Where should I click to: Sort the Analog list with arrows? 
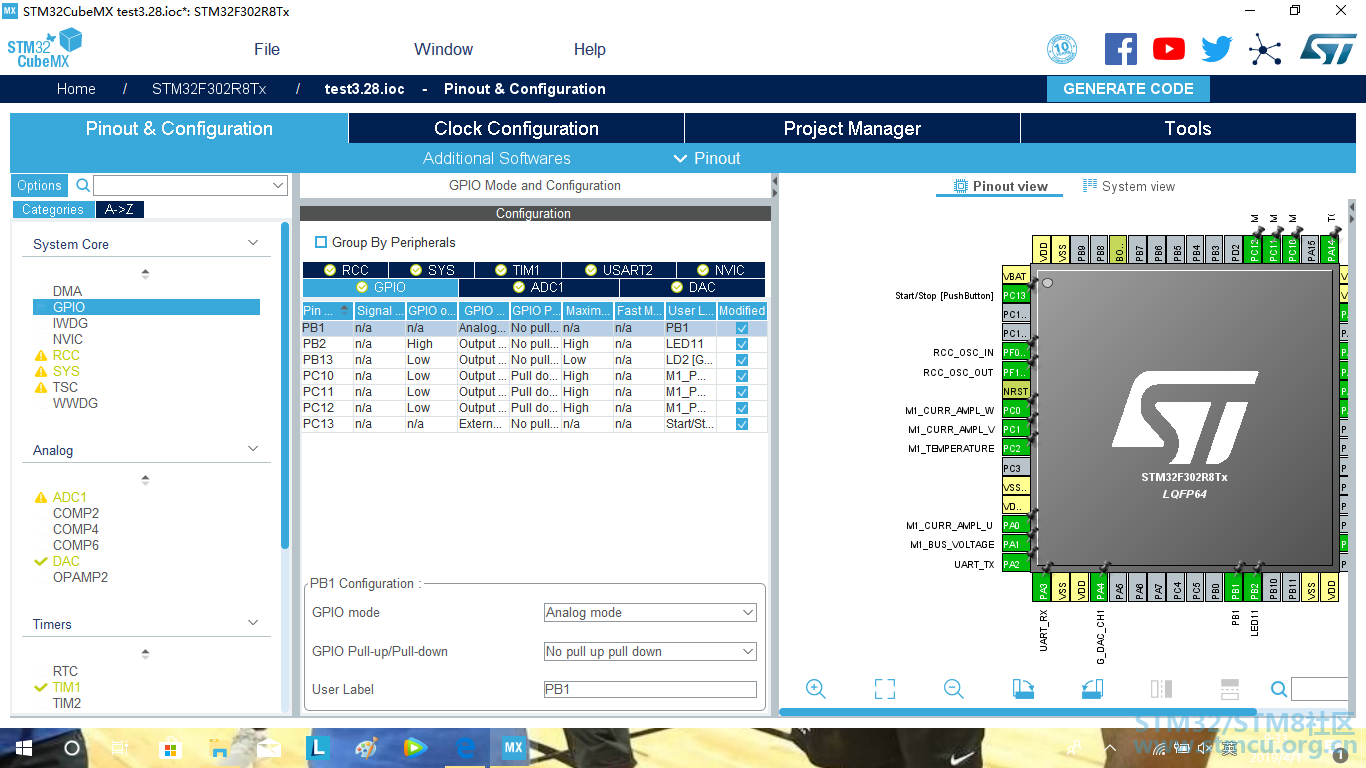(x=145, y=479)
